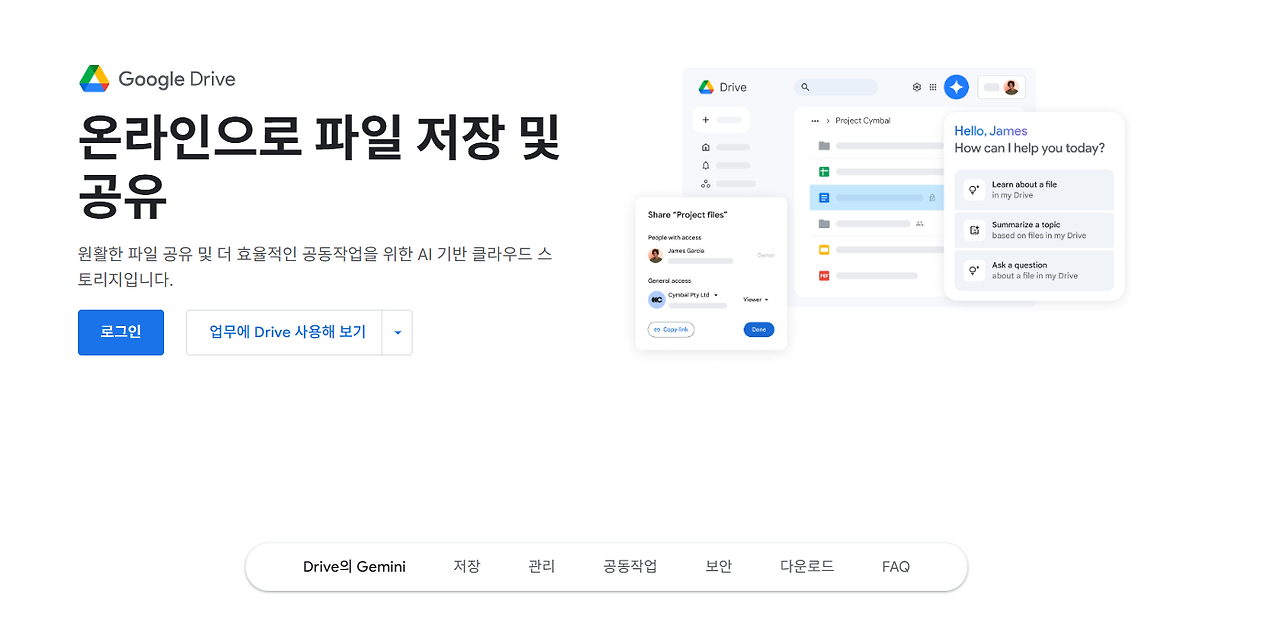1280x634 pixels.
Task: Click the blue 로그인 button
Action: (121, 332)
